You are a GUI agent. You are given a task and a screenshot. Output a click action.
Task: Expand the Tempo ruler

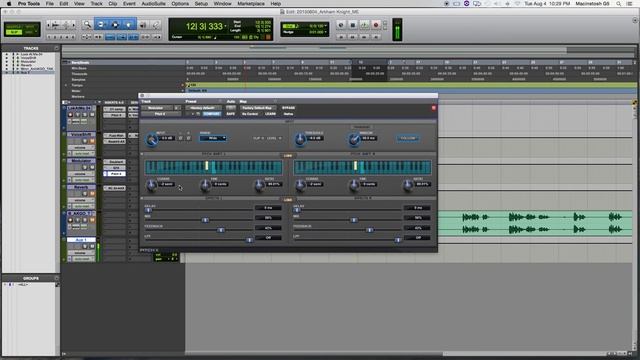(66, 85)
